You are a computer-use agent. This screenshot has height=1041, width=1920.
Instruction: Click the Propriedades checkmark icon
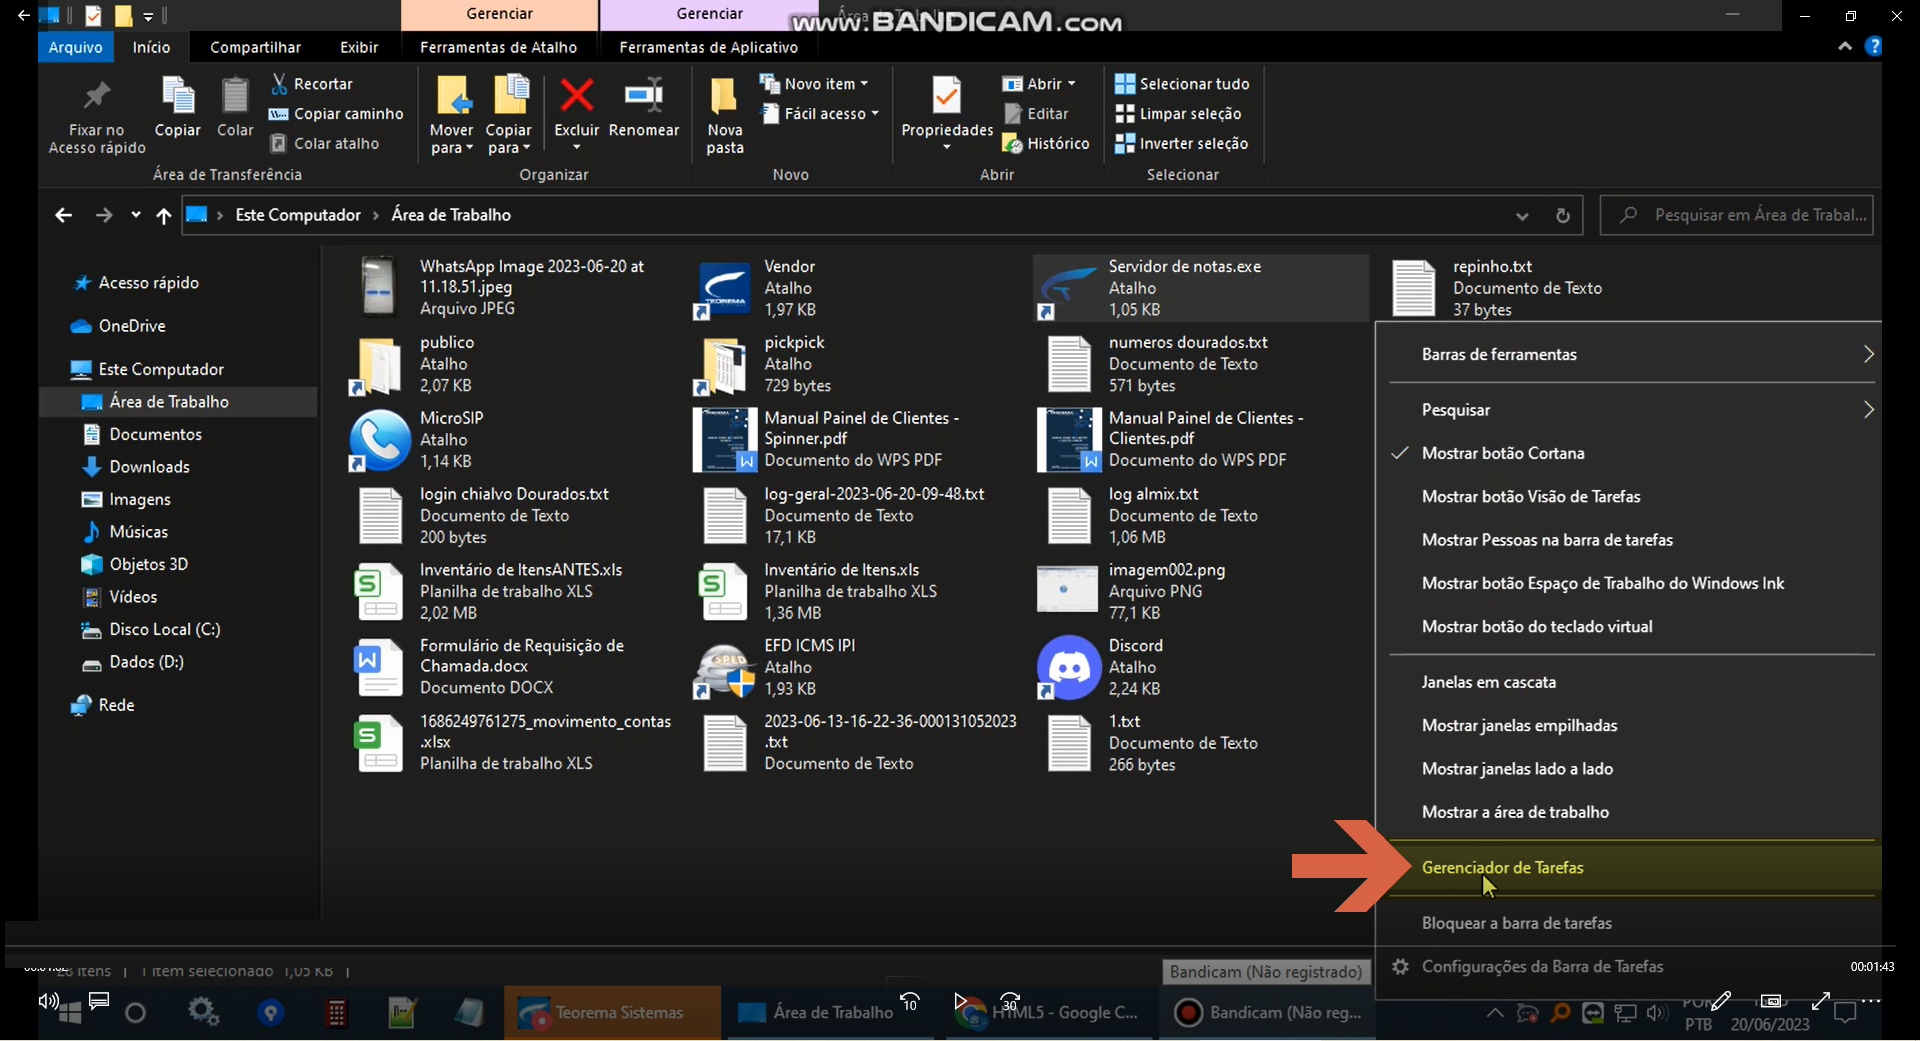pyautogui.click(x=947, y=96)
